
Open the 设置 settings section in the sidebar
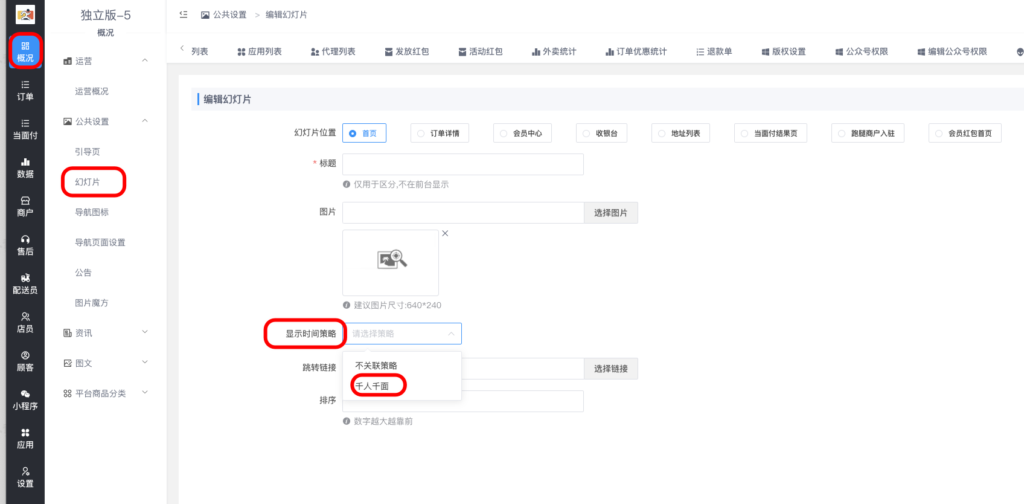[x=25, y=477]
